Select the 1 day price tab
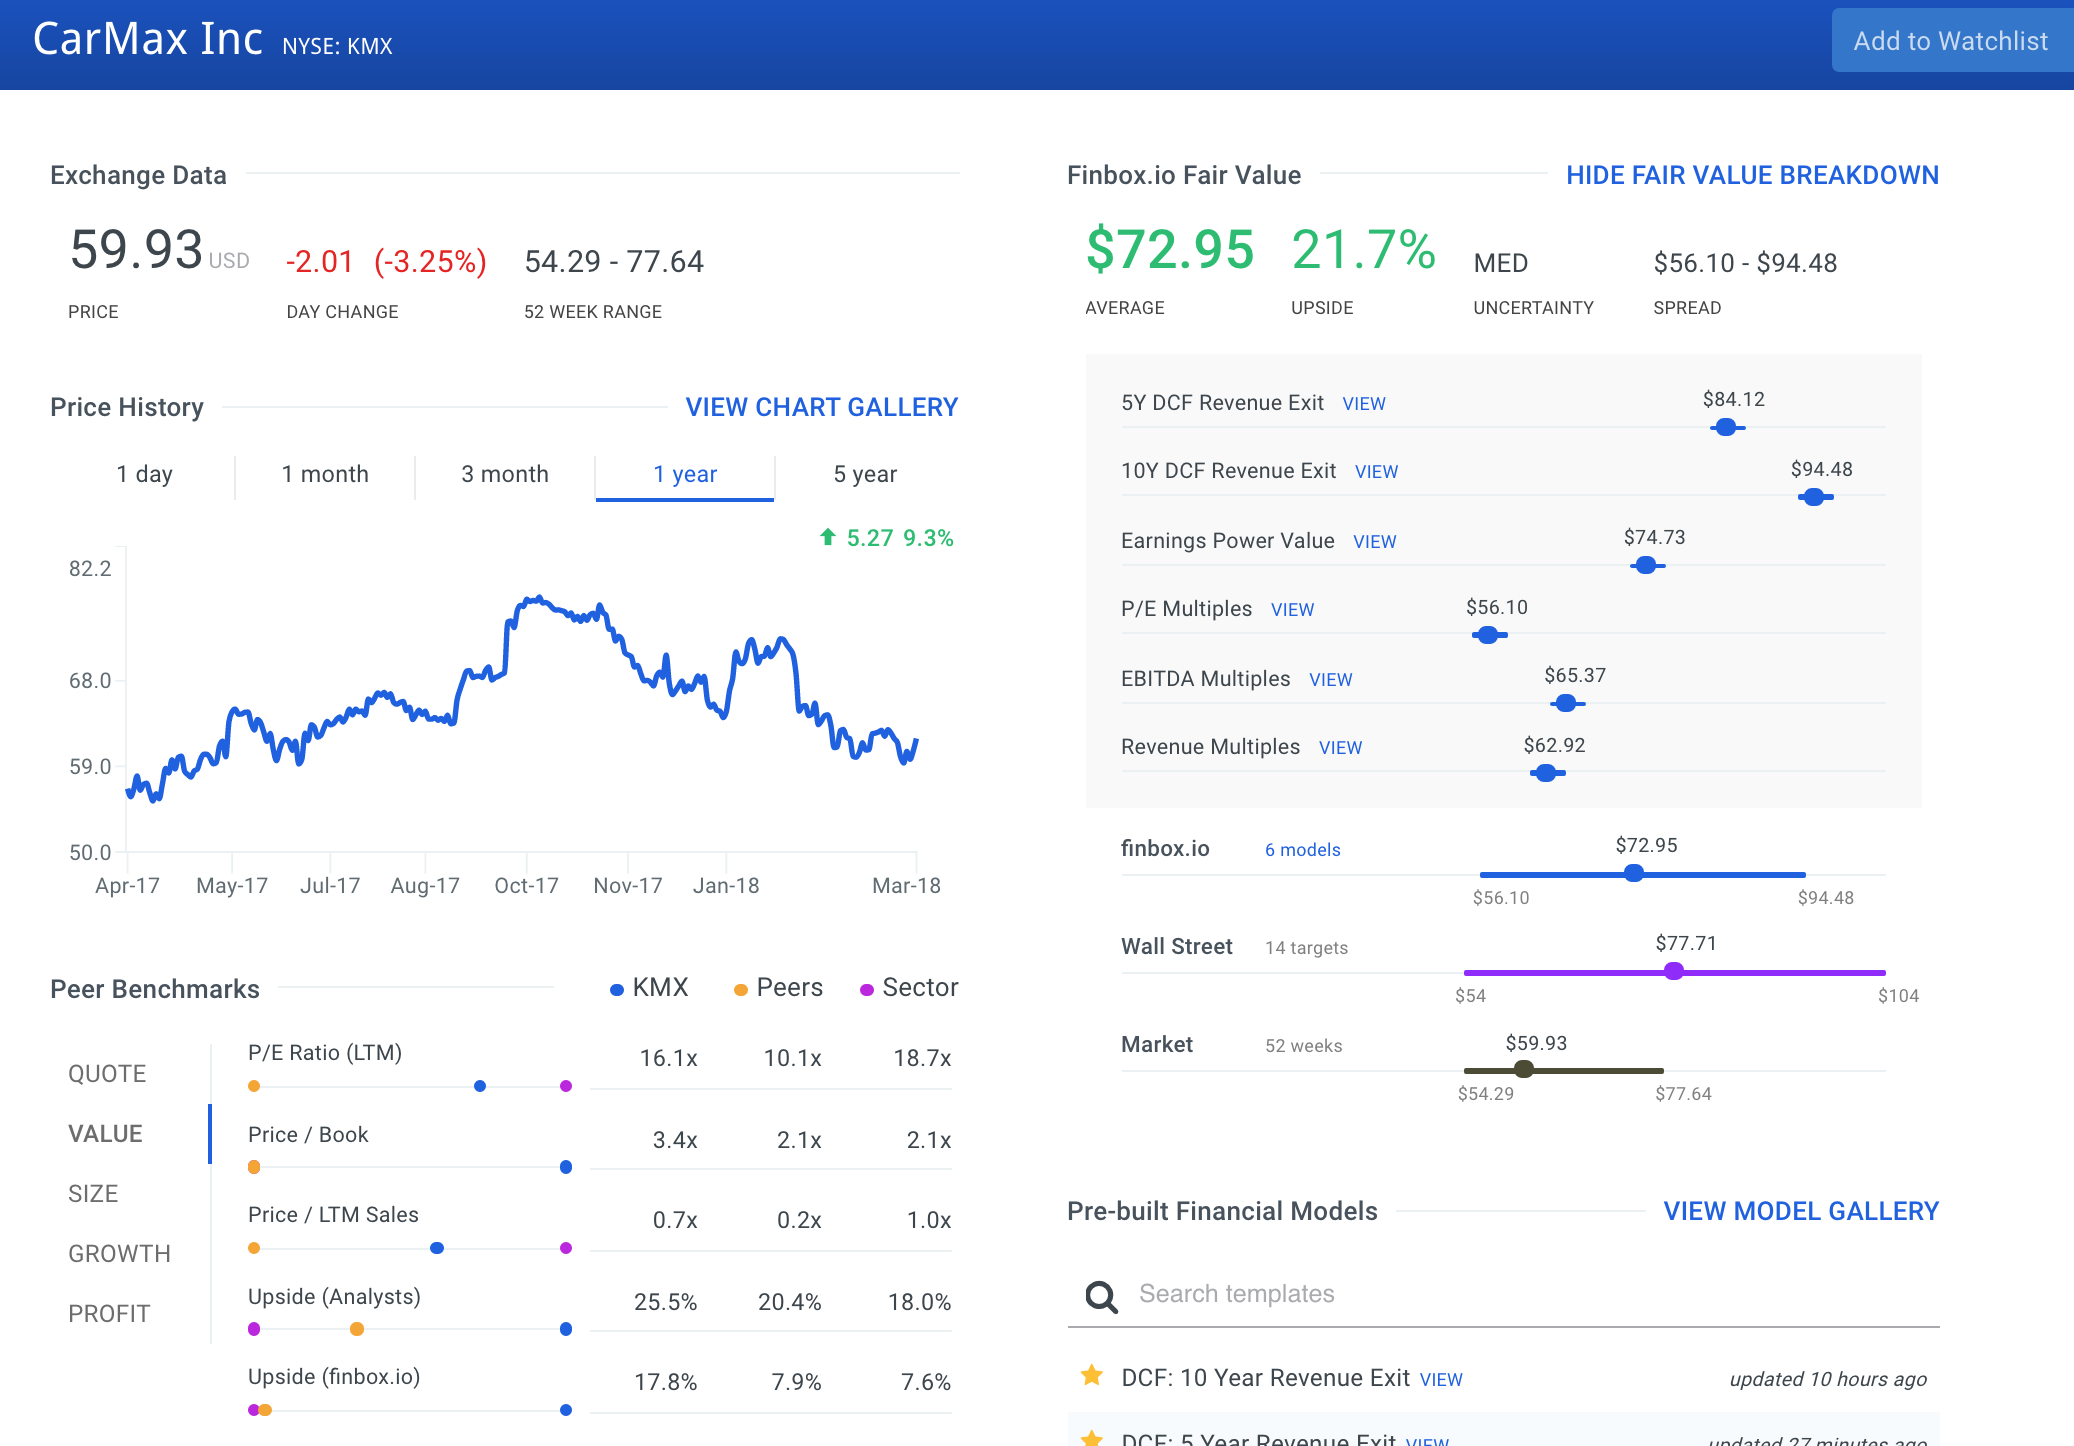 145,474
